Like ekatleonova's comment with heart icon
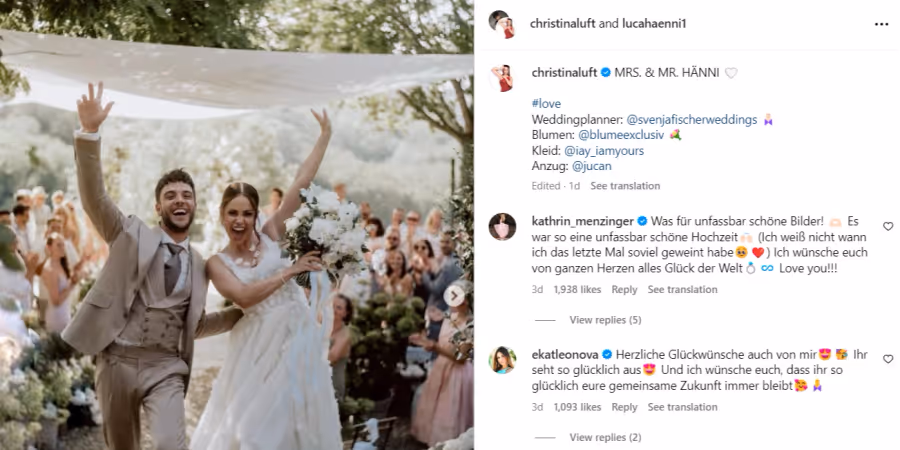This screenshot has height=450, width=900. (x=888, y=359)
